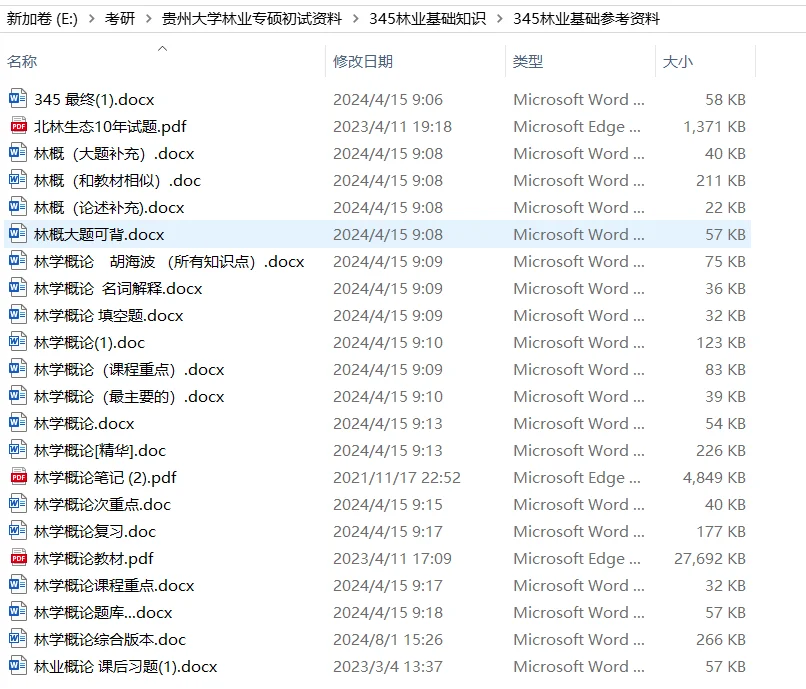Click PDF icon of 林学概论教材.pdf
806x689 pixels.
pyautogui.click(x=19, y=557)
